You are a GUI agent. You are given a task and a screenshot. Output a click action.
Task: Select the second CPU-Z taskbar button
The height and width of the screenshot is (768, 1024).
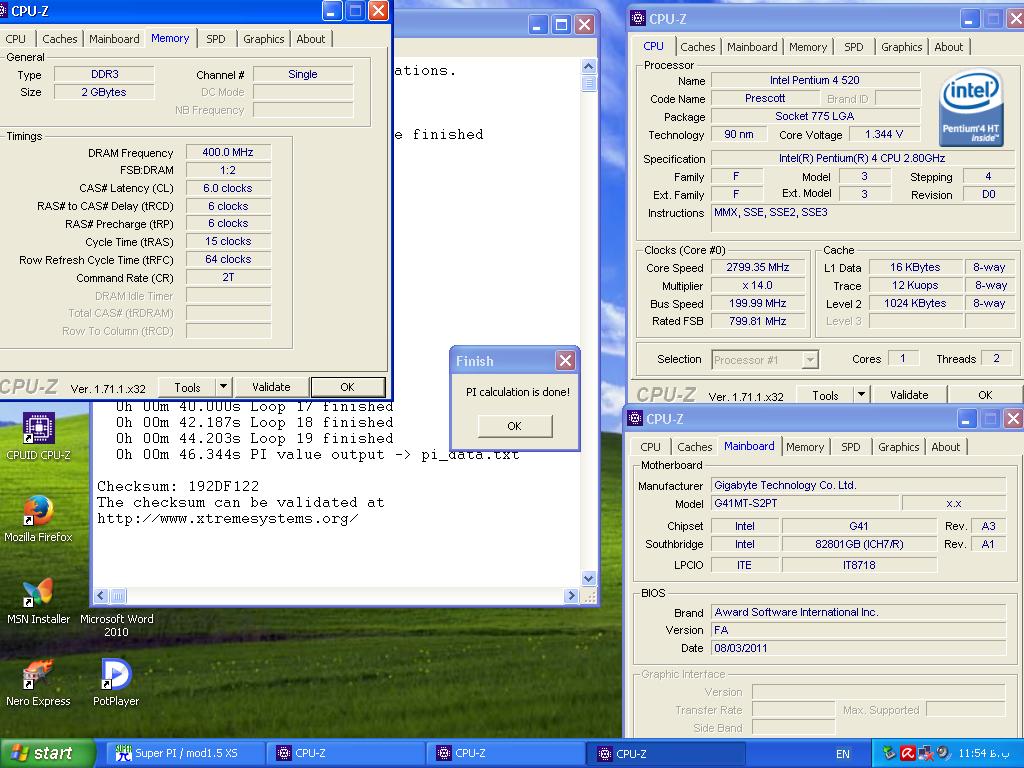(505, 754)
